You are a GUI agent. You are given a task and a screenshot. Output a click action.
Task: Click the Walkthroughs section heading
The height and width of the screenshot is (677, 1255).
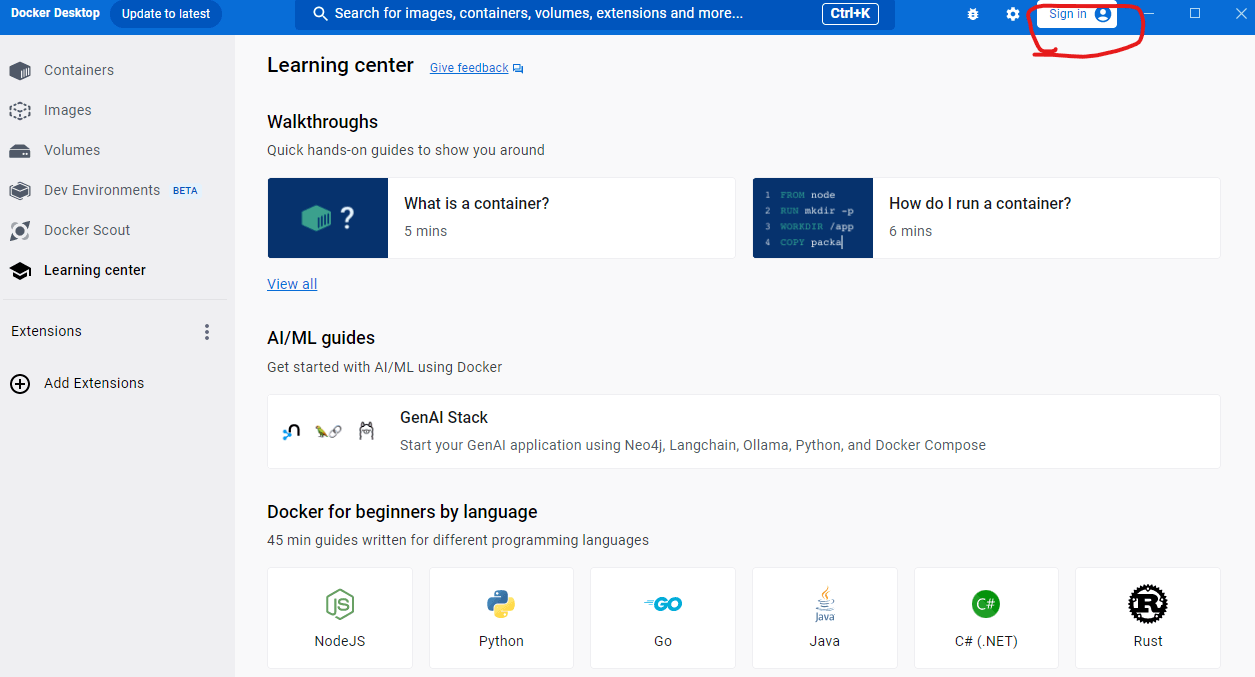[x=322, y=122]
